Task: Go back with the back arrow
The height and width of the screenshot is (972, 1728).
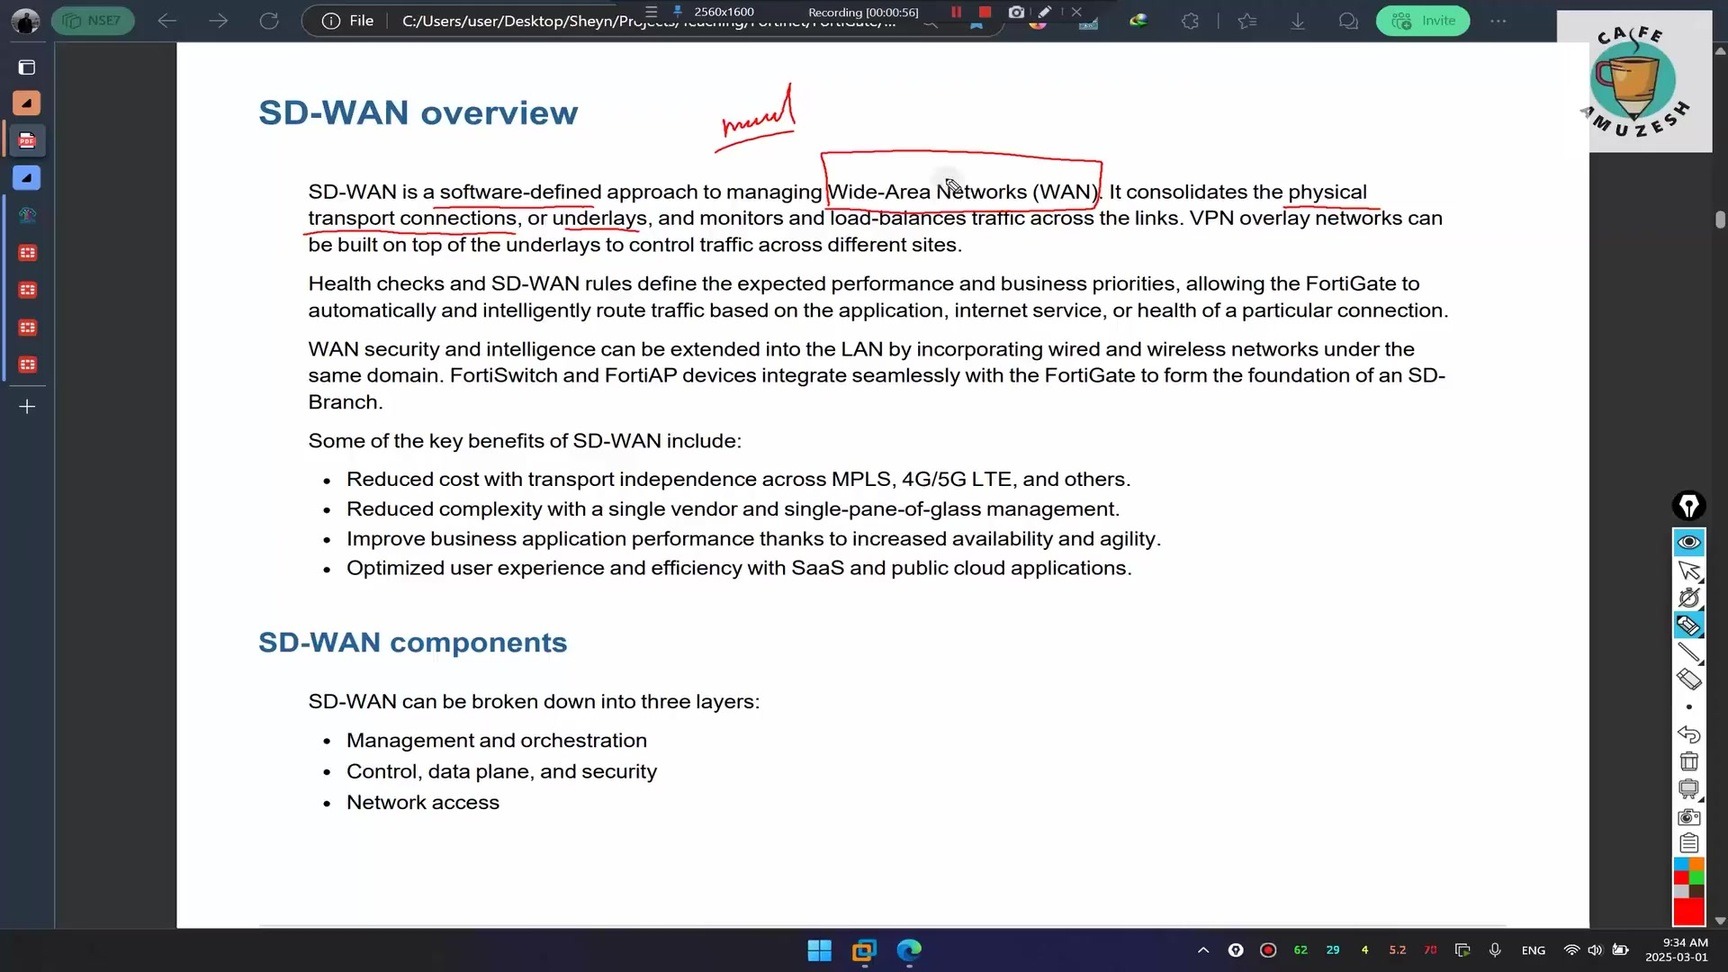Action: coord(167,20)
